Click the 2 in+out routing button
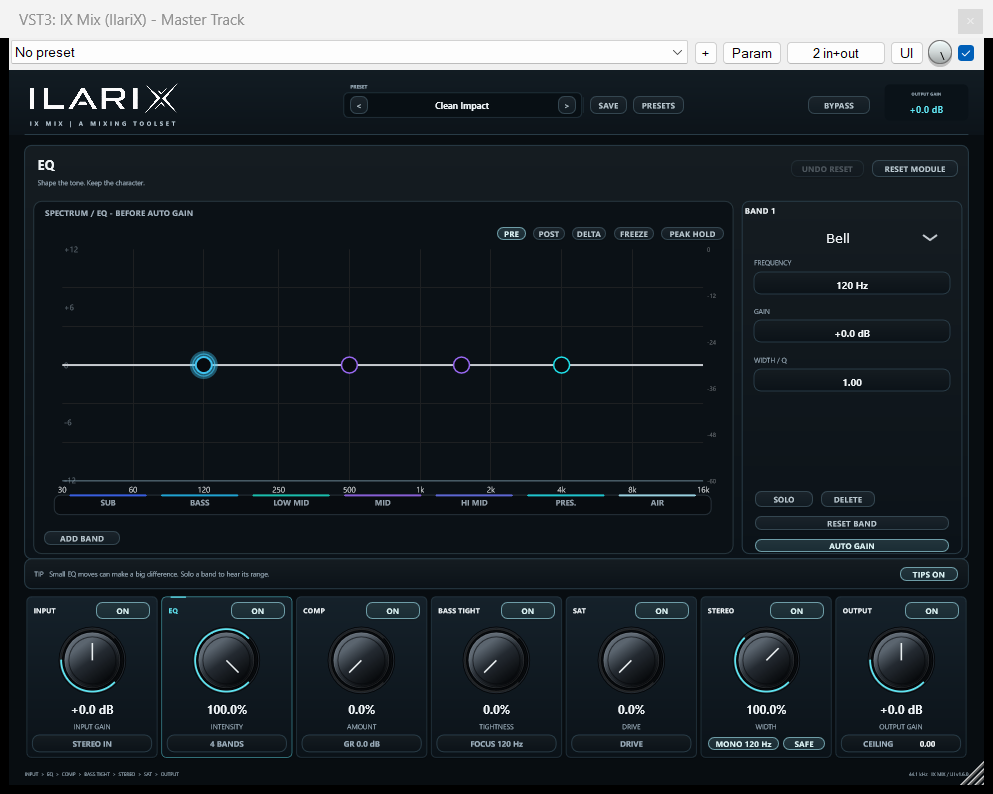993x794 pixels. tap(835, 53)
